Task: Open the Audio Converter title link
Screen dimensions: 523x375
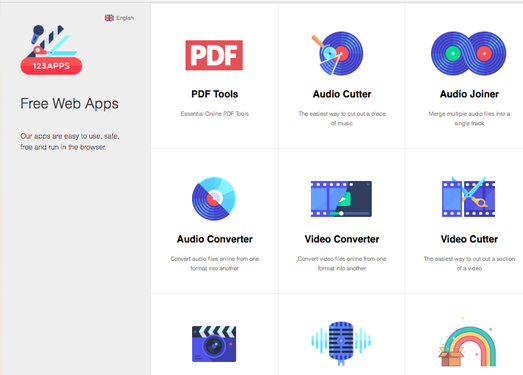Action: tap(214, 239)
